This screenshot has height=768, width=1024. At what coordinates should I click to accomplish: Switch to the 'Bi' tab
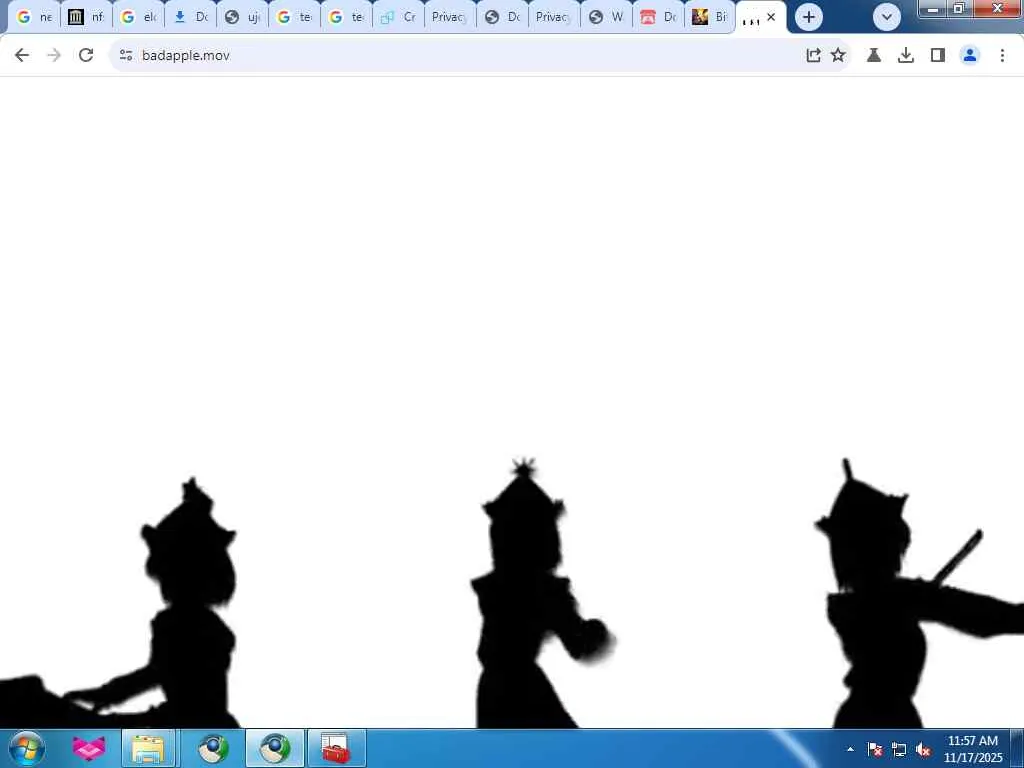tap(711, 17)
